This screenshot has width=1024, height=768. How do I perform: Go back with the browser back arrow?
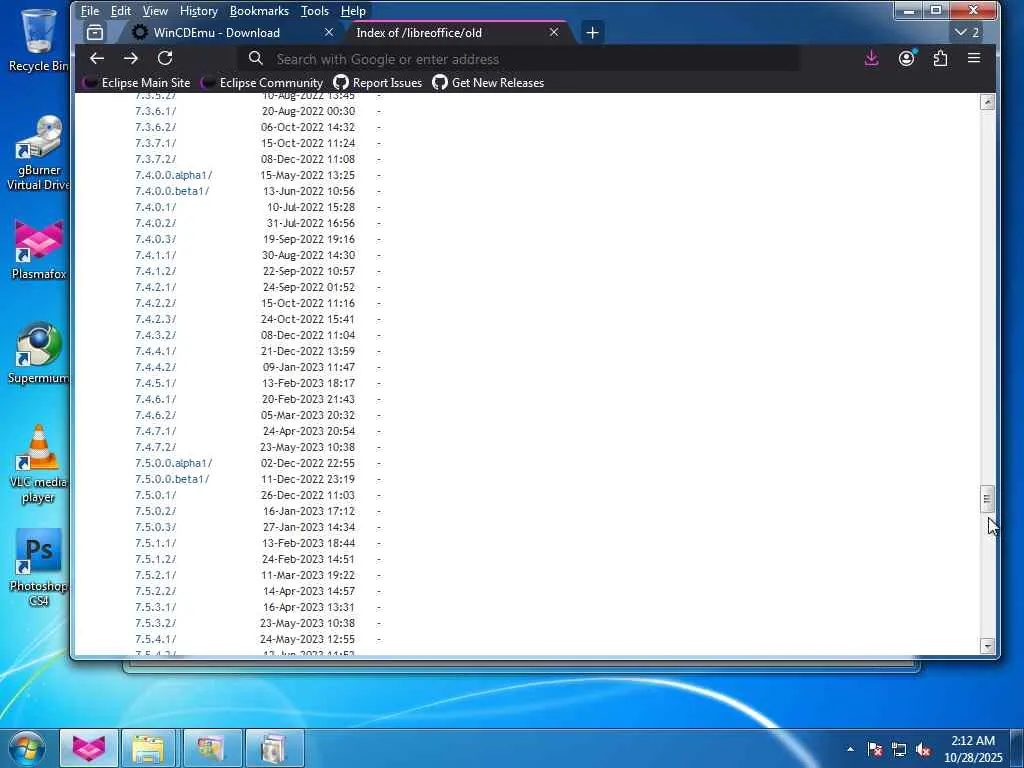(97, 59)
